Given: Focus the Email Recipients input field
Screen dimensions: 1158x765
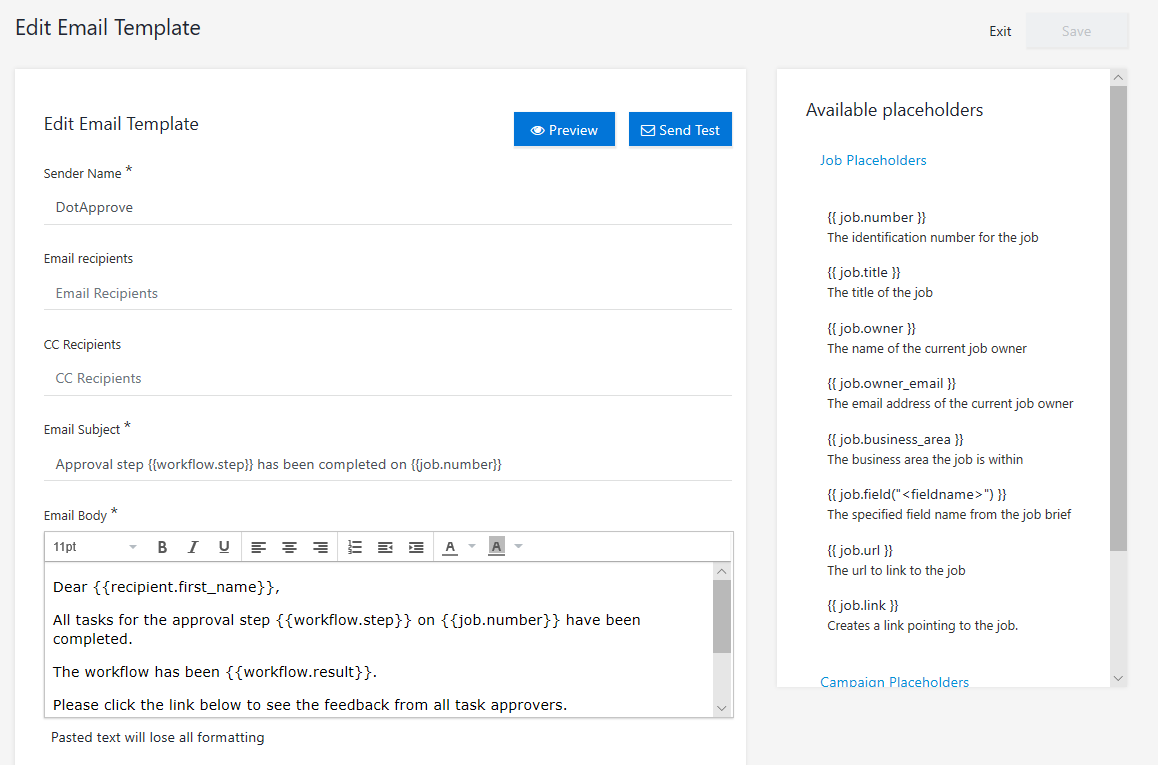Looking at the screenshot, I should (x=388, y=293).
